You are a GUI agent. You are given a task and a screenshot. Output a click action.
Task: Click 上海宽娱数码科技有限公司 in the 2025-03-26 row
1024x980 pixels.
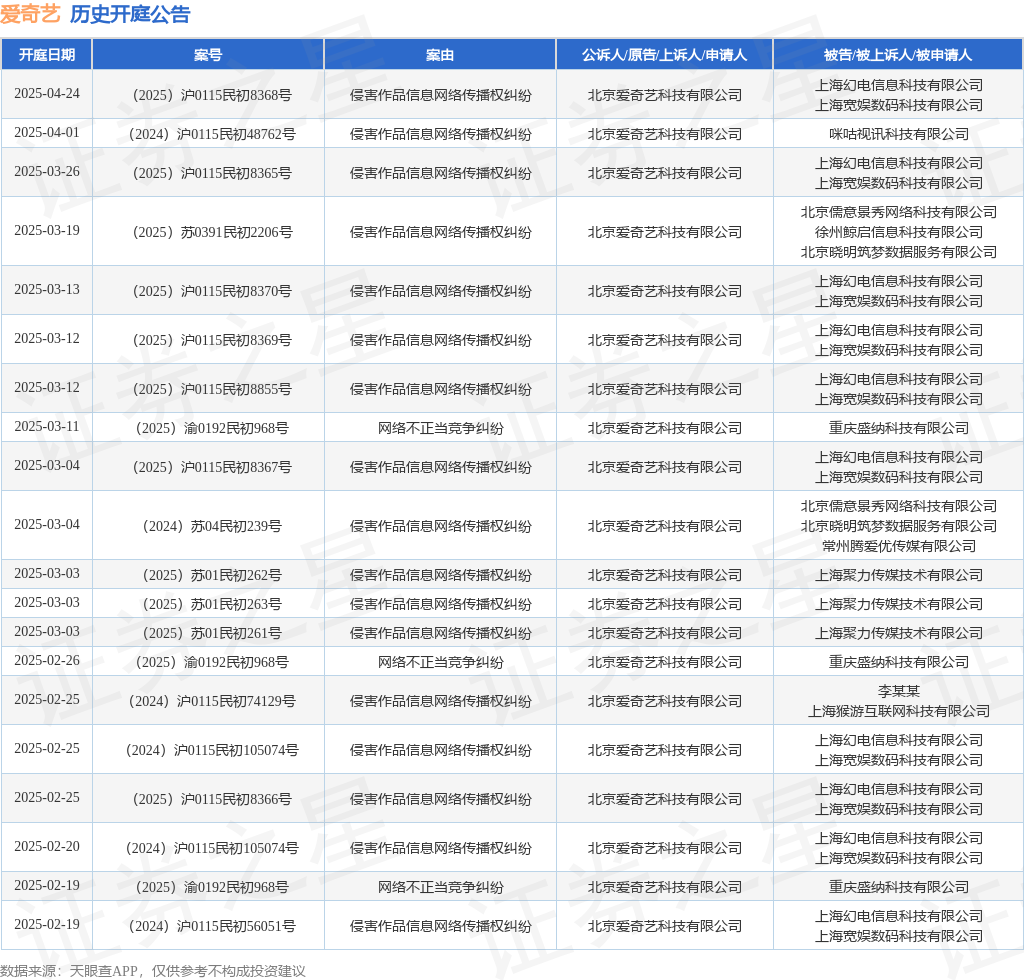tap(899, 183)
